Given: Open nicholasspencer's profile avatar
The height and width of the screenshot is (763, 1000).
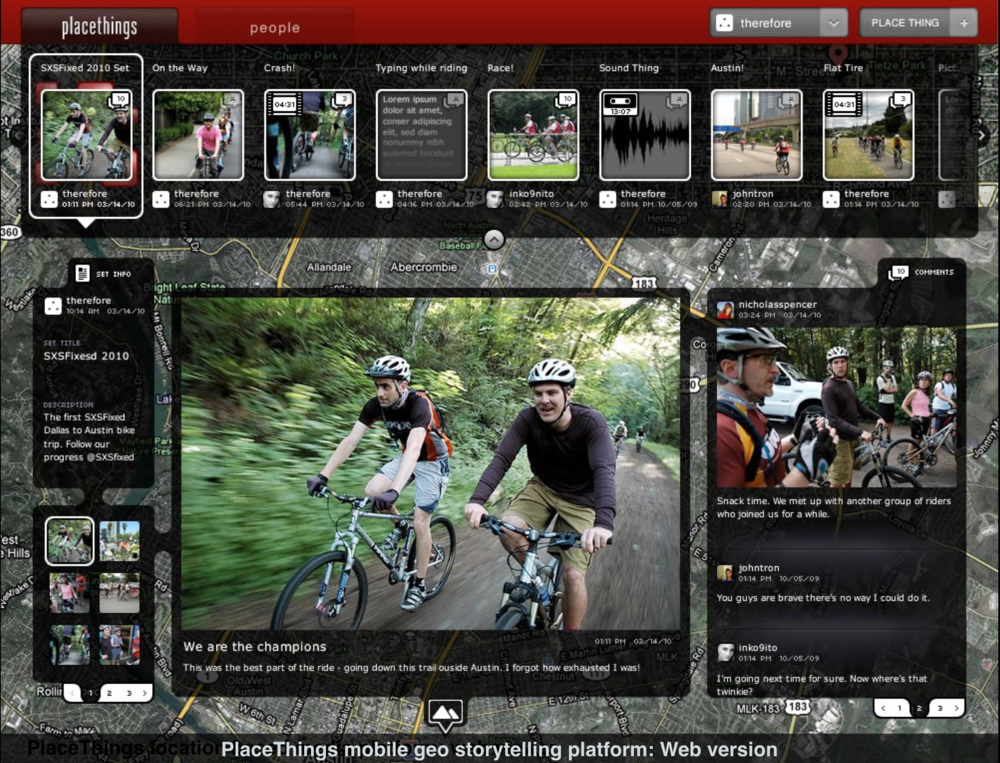Looking at the screenshot, I should click(725, 310).
